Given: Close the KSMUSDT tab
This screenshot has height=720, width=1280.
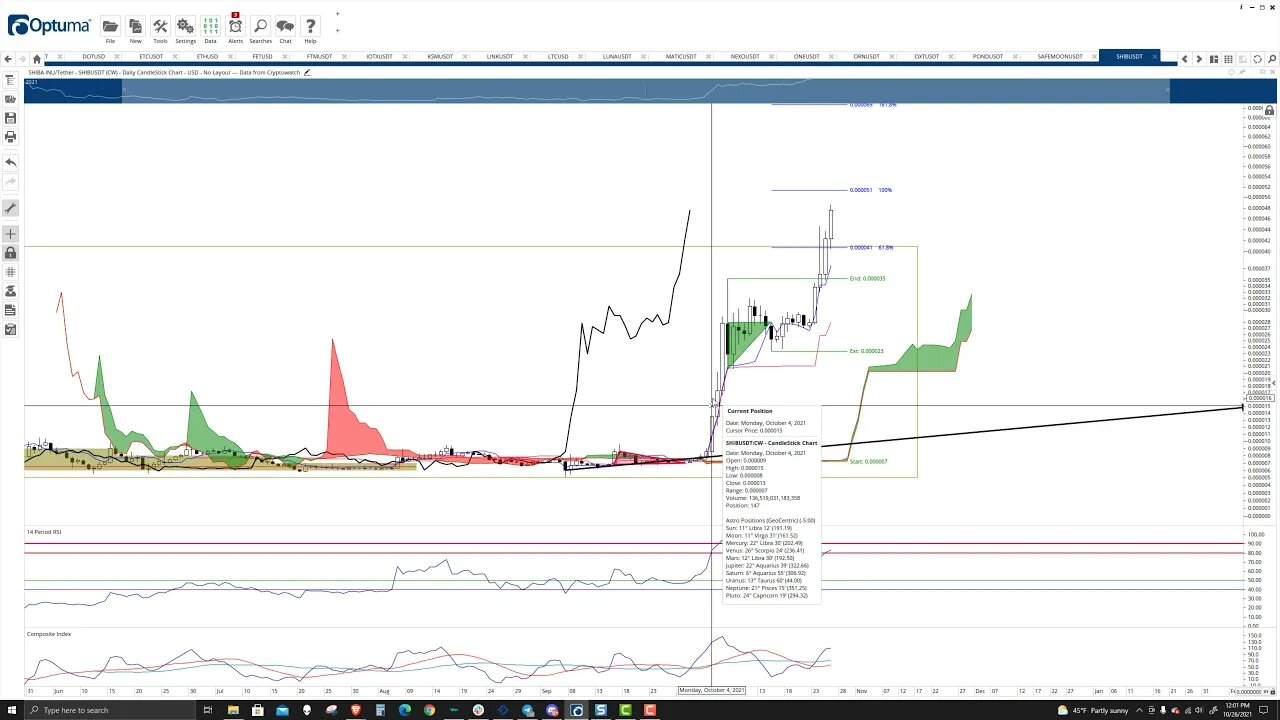Looking at the screenshot, I should pyautogui.click(x=464, y=57).
